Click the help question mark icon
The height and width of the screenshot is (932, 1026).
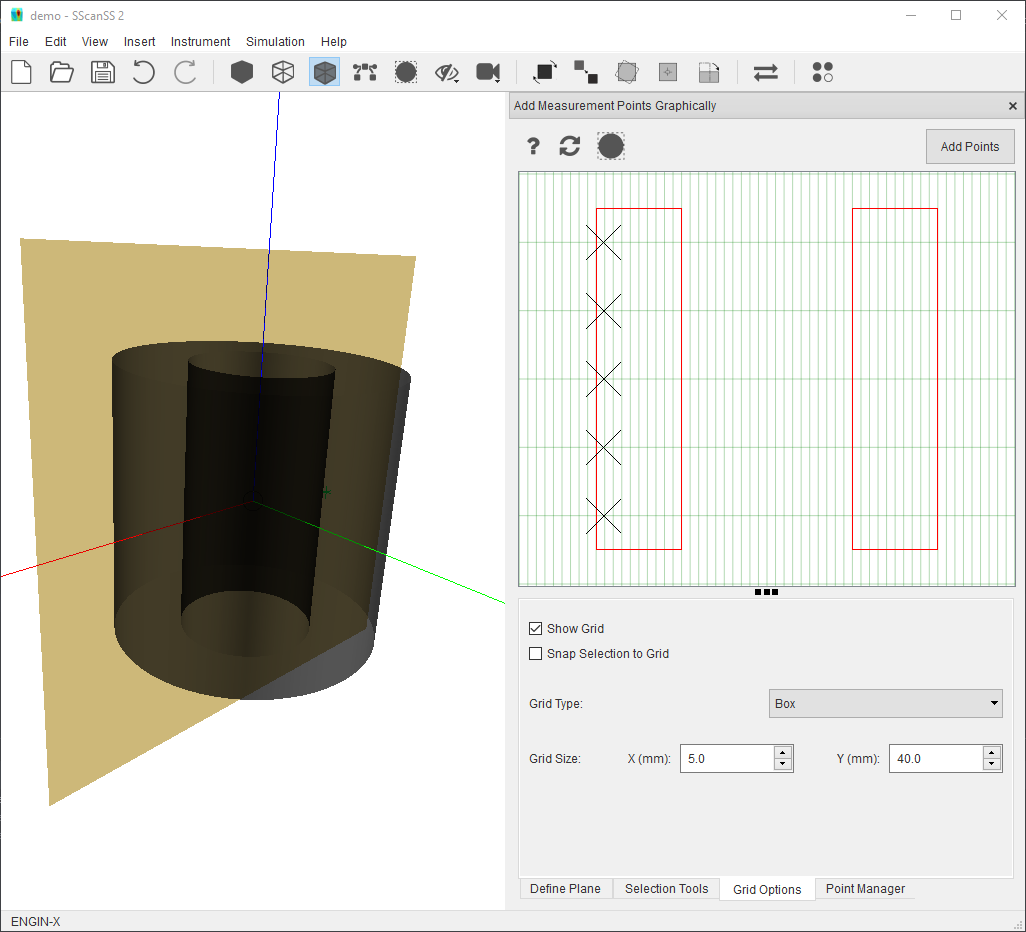[x=534, y=147]
